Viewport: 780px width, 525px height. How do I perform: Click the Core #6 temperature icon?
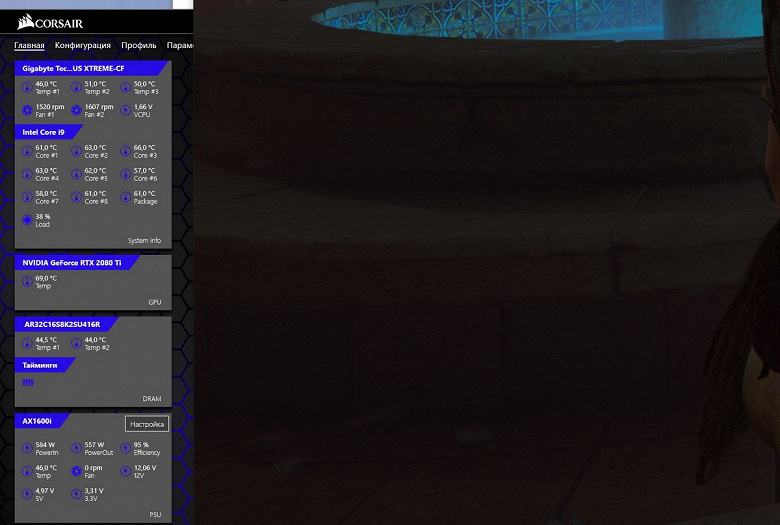click(125, 174)
